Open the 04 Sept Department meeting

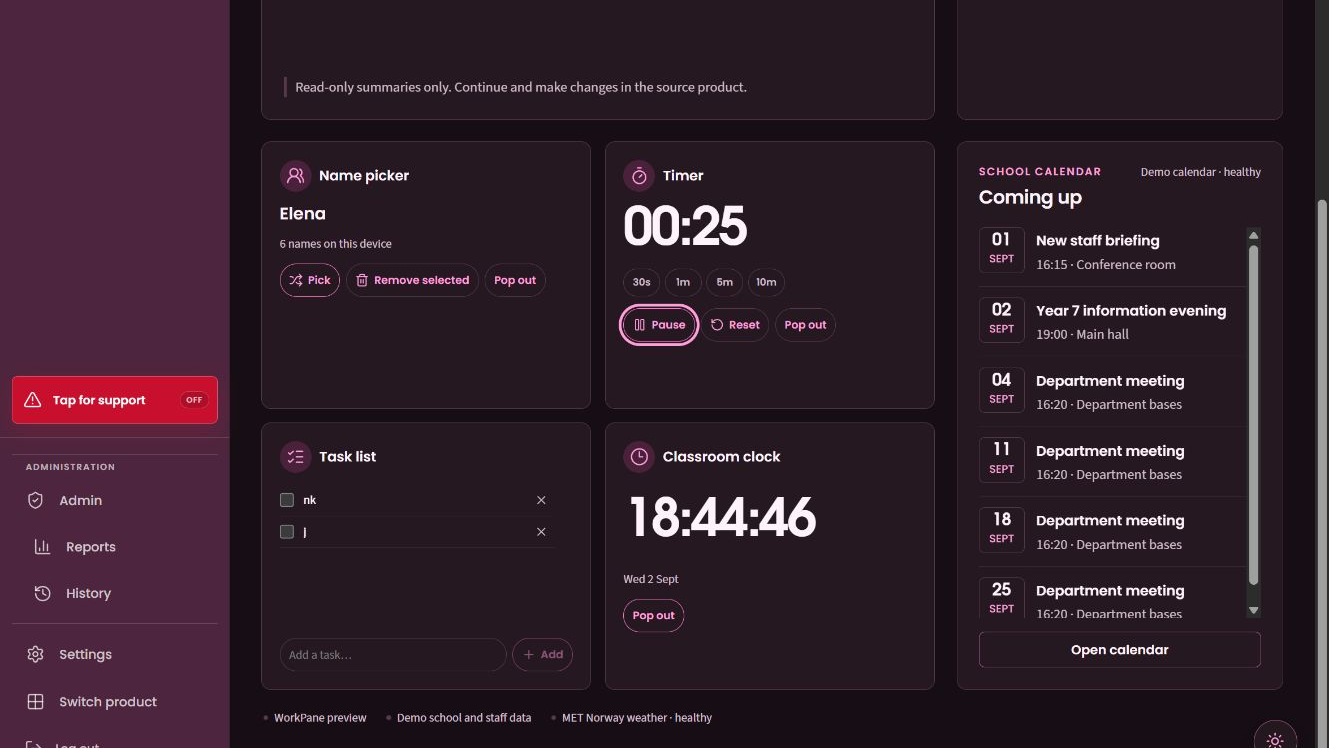(1112, 392)
